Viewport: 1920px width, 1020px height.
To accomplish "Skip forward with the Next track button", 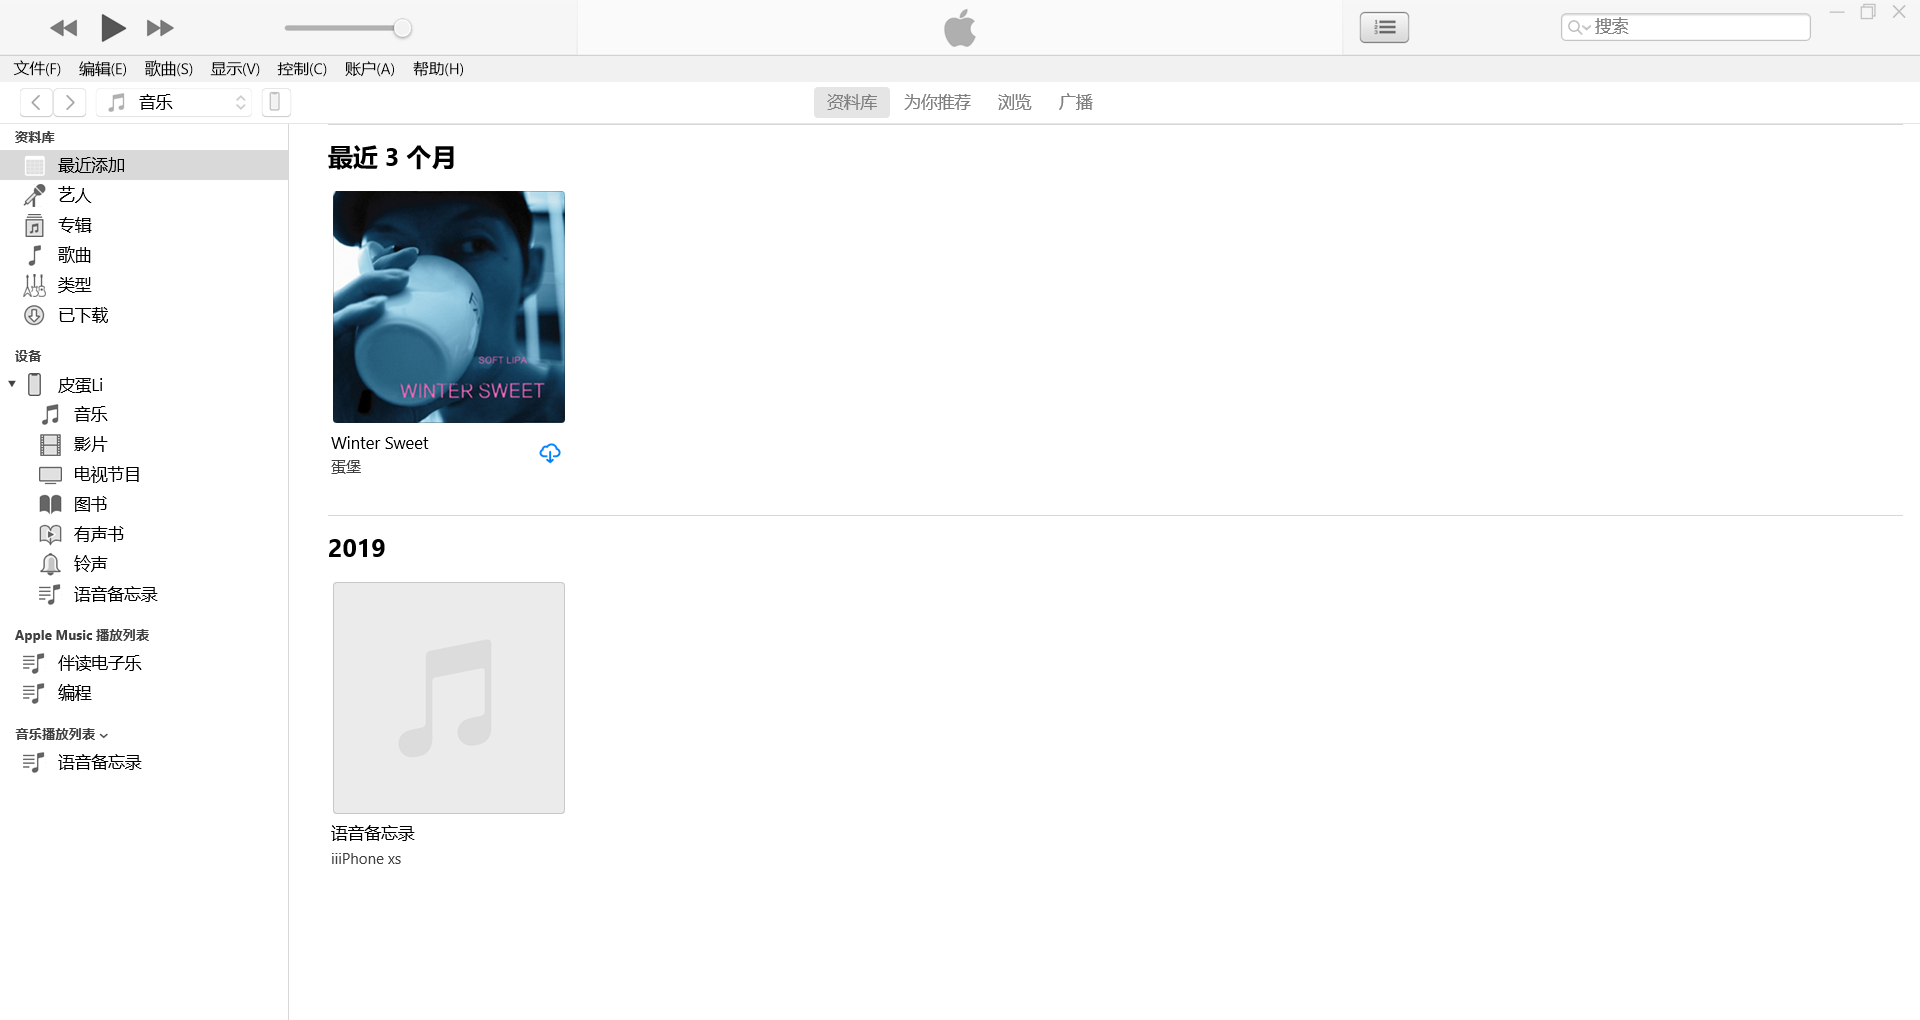I will (x=160, y=28).
